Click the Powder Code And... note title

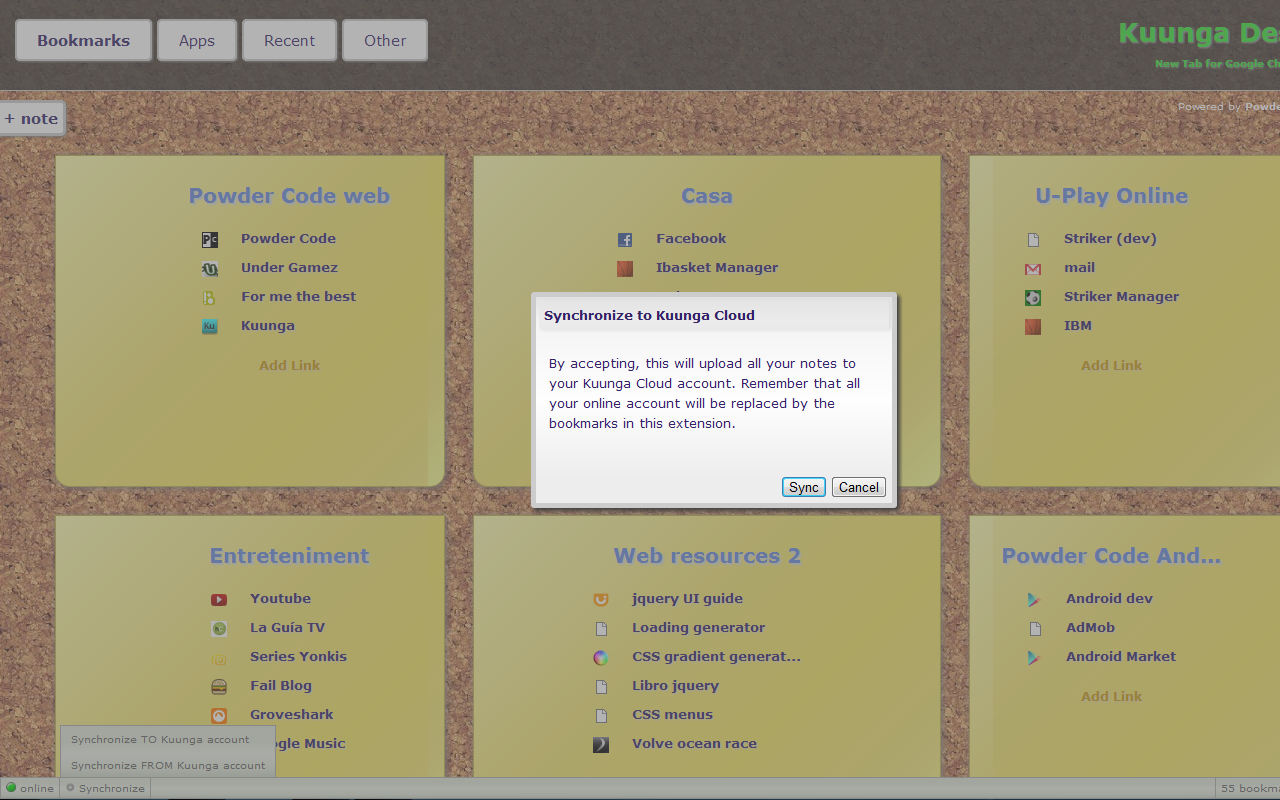1111,556
